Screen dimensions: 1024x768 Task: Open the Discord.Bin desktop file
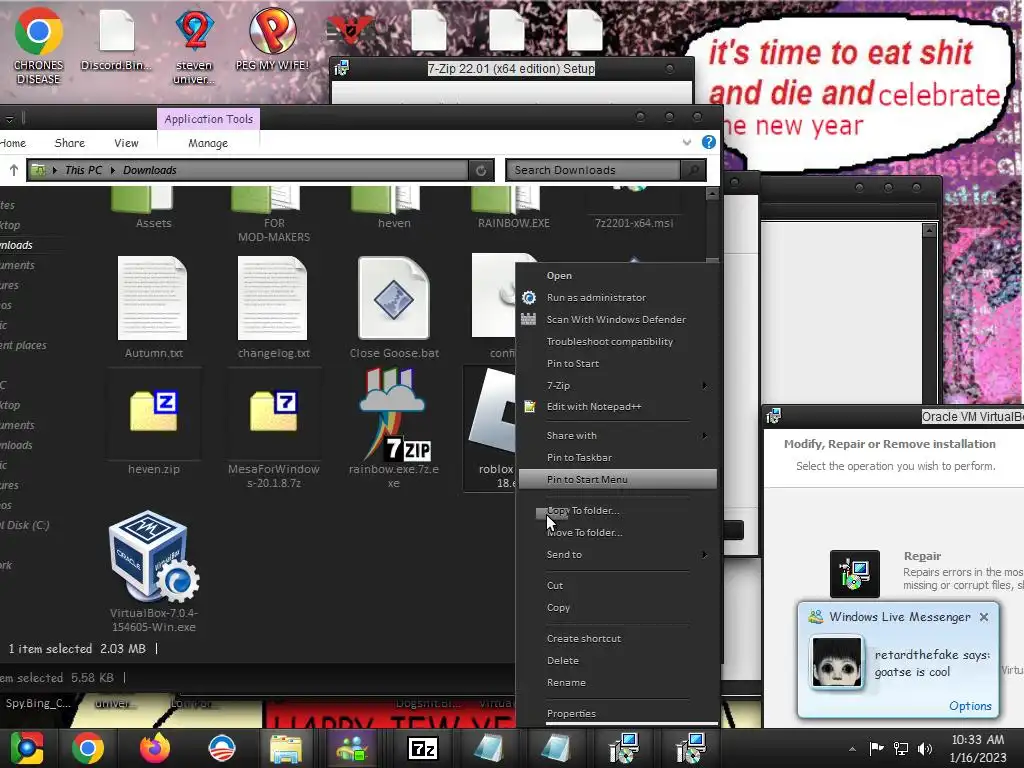coord(116,40)
